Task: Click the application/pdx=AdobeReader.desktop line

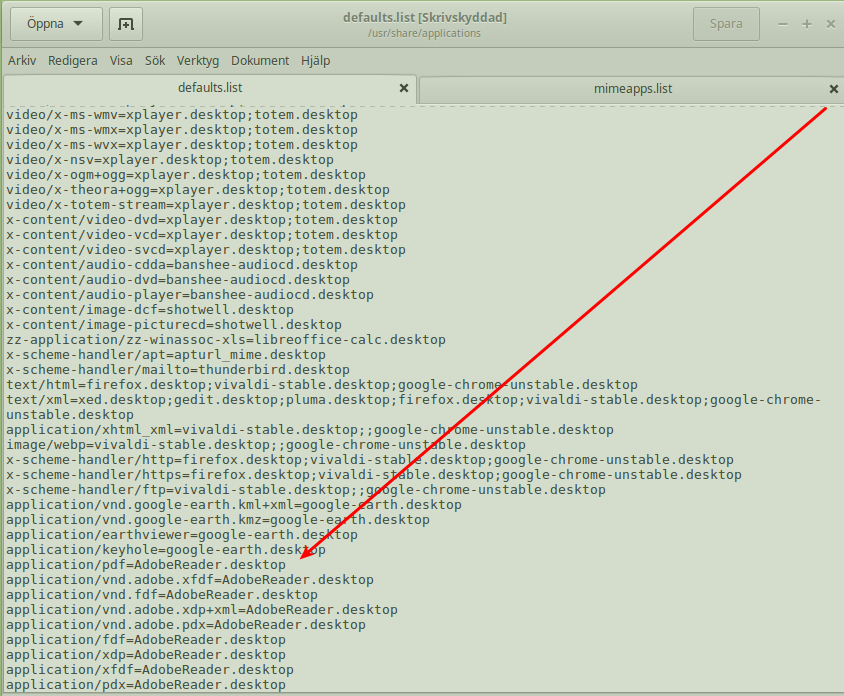Action: pos(146,686)
